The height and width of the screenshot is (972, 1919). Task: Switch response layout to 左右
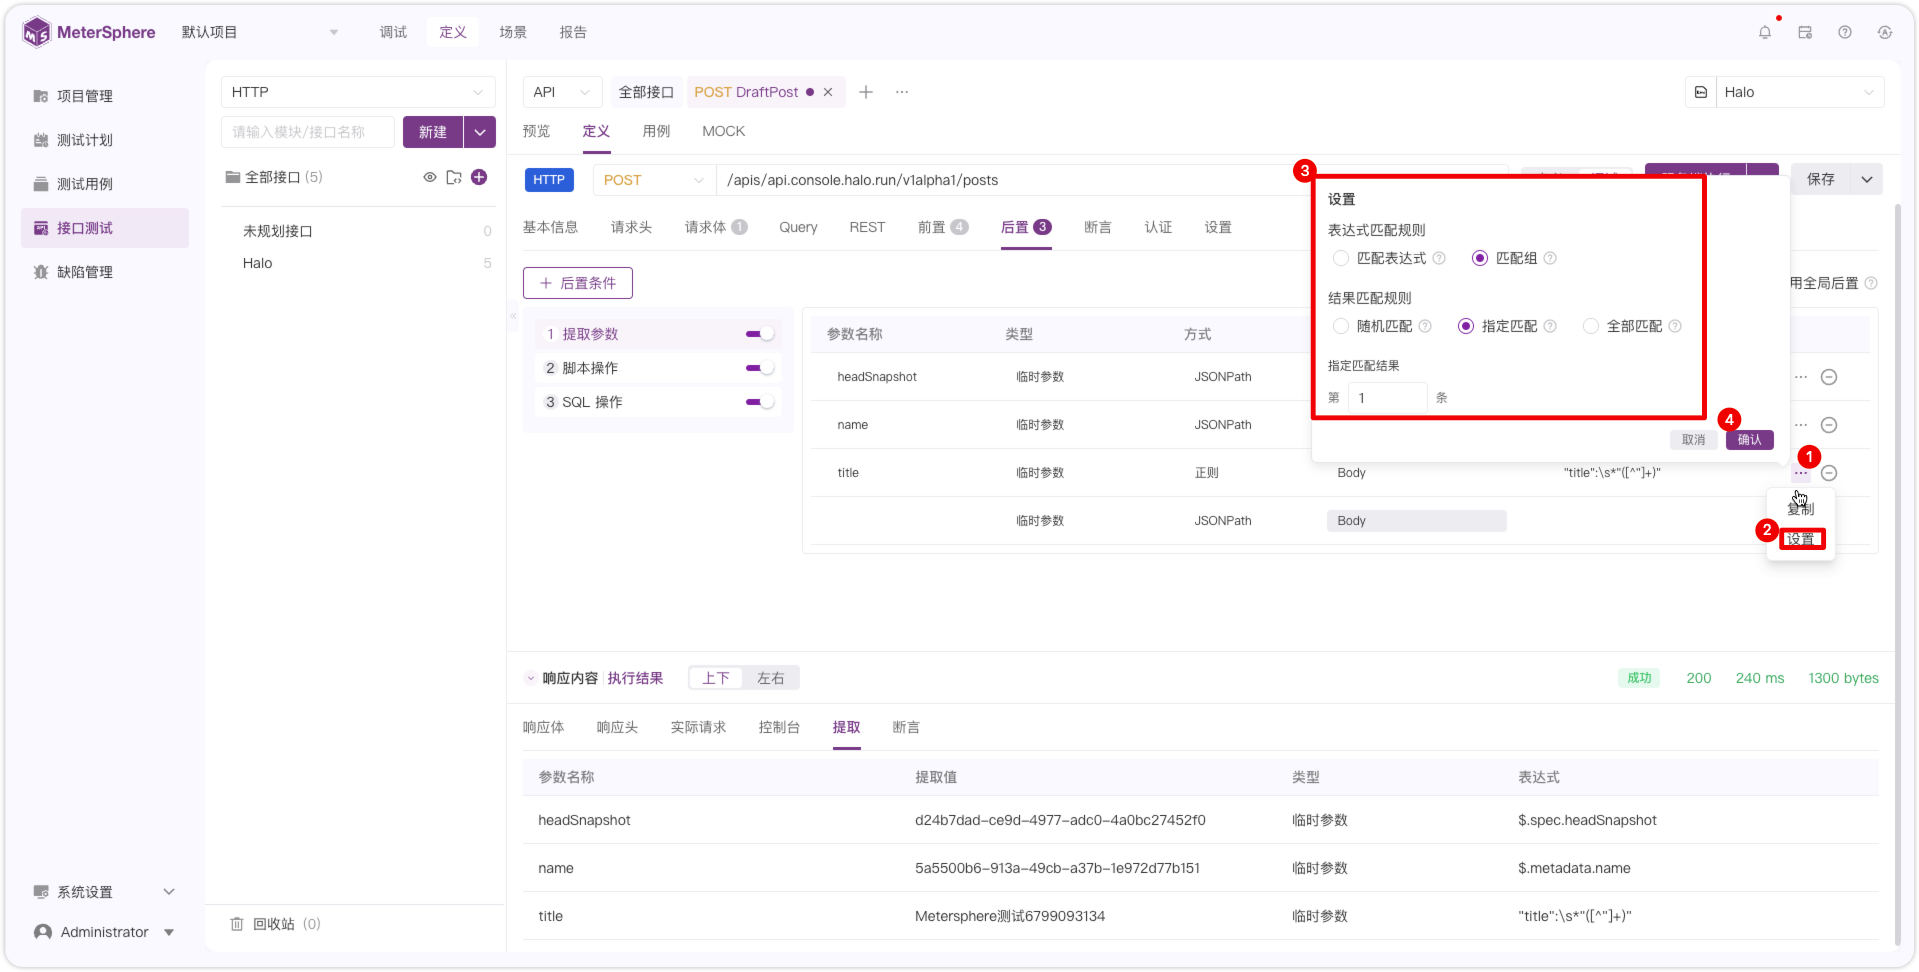pos(771,678)
